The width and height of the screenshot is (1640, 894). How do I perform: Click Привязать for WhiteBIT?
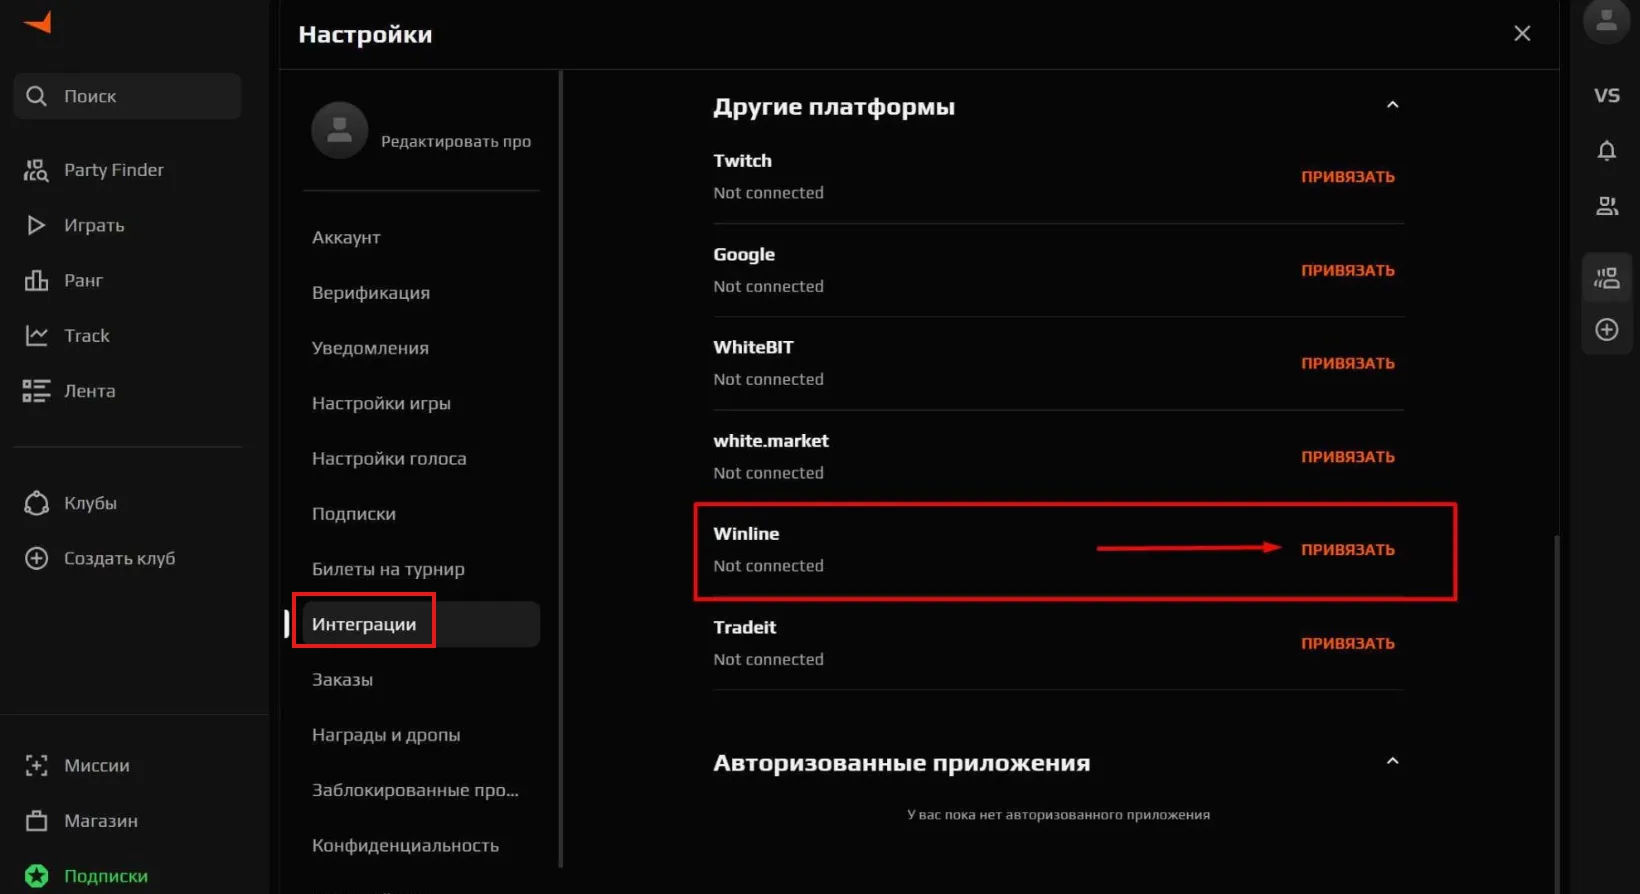click(1347, 364)
